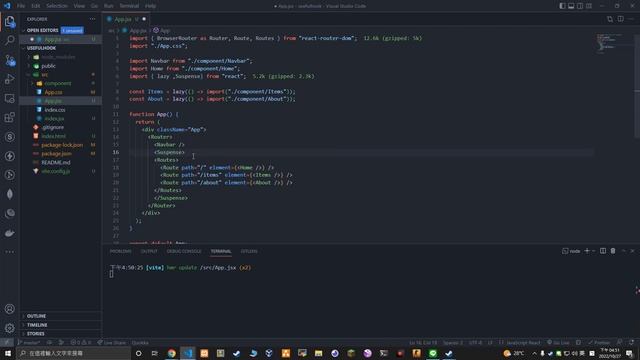Screen dimensions: 640x360
Task: Kill the terminal with trash icon
Action: [x=613, y=251]
